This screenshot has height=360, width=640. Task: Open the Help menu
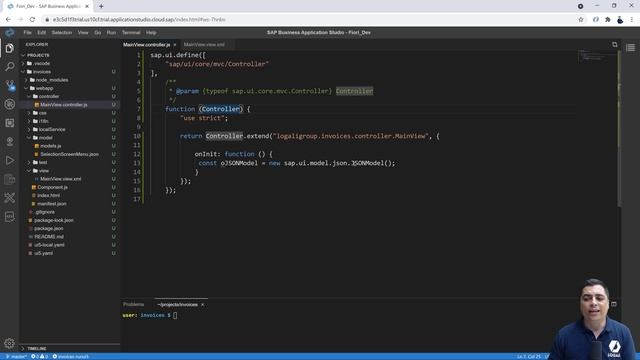tap(151, 33)
